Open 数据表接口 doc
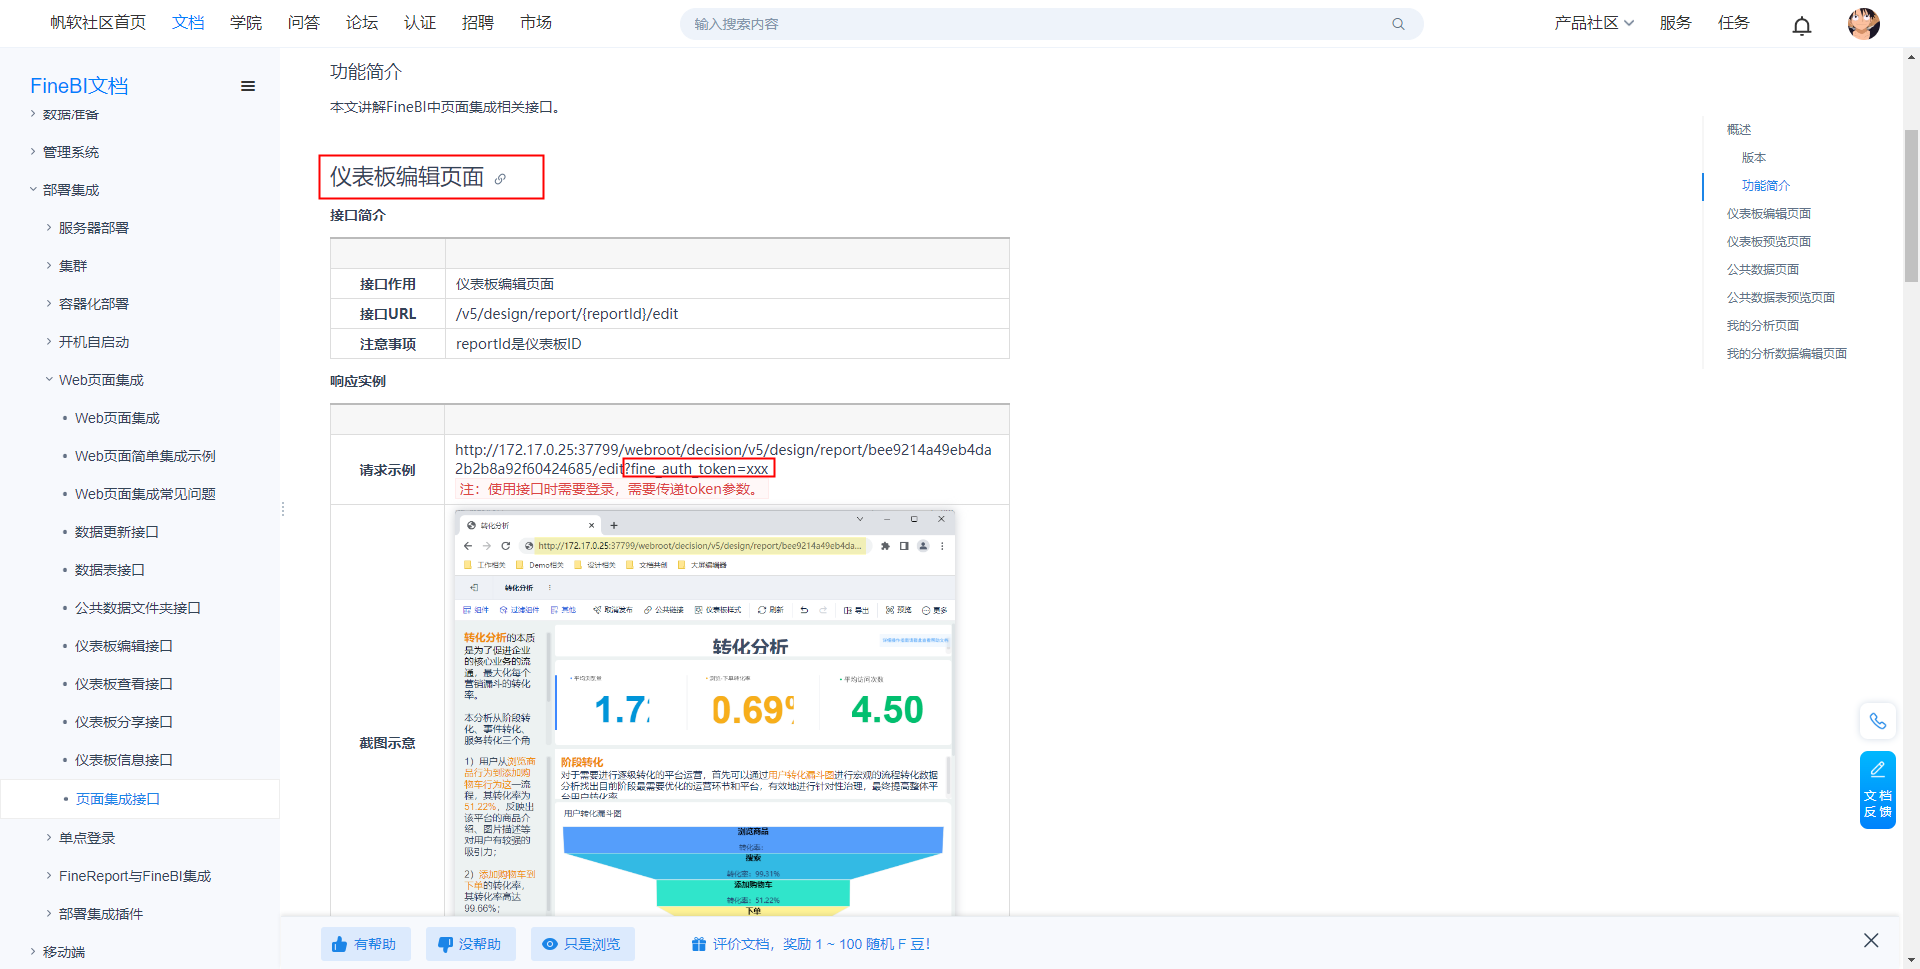Screen dimensions: 1920x969 click(x=110, y=570)
